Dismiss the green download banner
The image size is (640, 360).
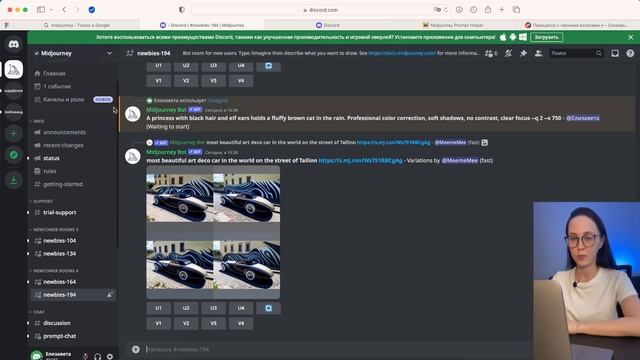click(631, 37)
